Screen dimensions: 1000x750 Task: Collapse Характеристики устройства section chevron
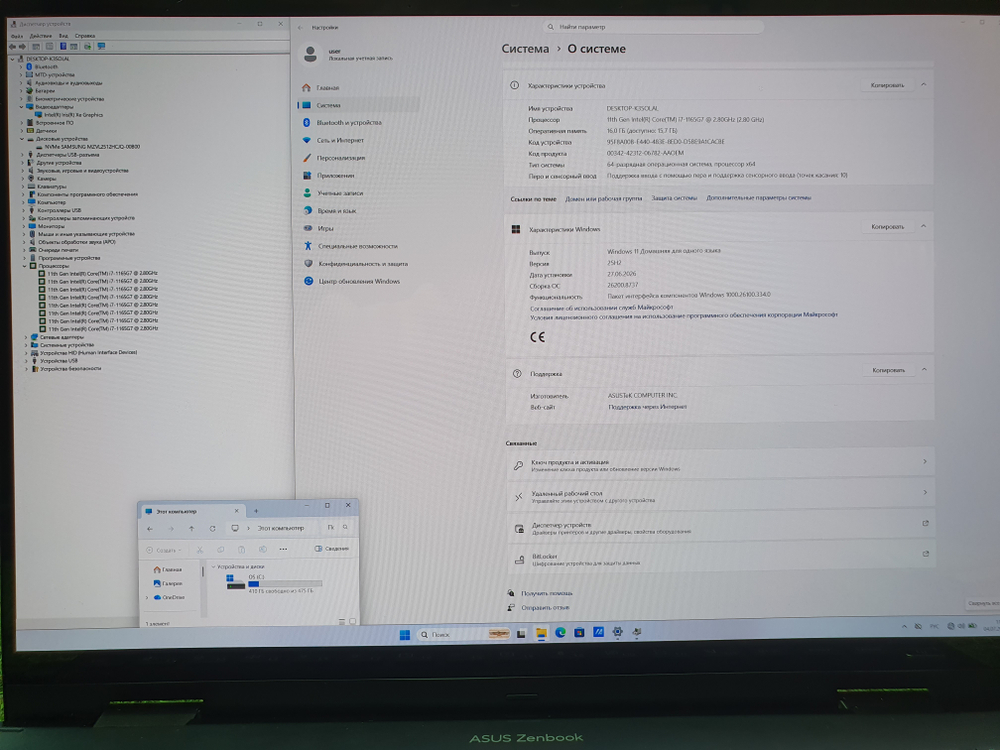923,84
